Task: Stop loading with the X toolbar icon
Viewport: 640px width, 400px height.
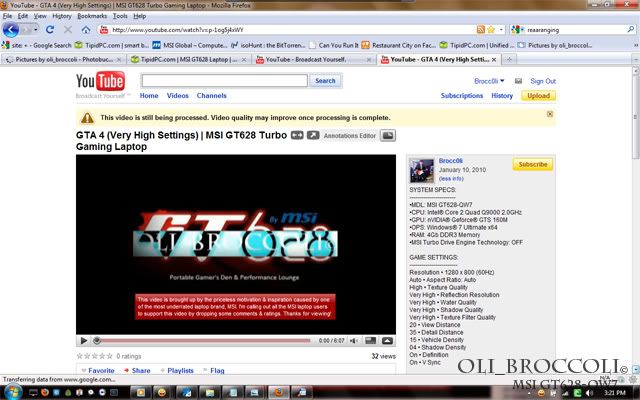Action: (68, 30)
